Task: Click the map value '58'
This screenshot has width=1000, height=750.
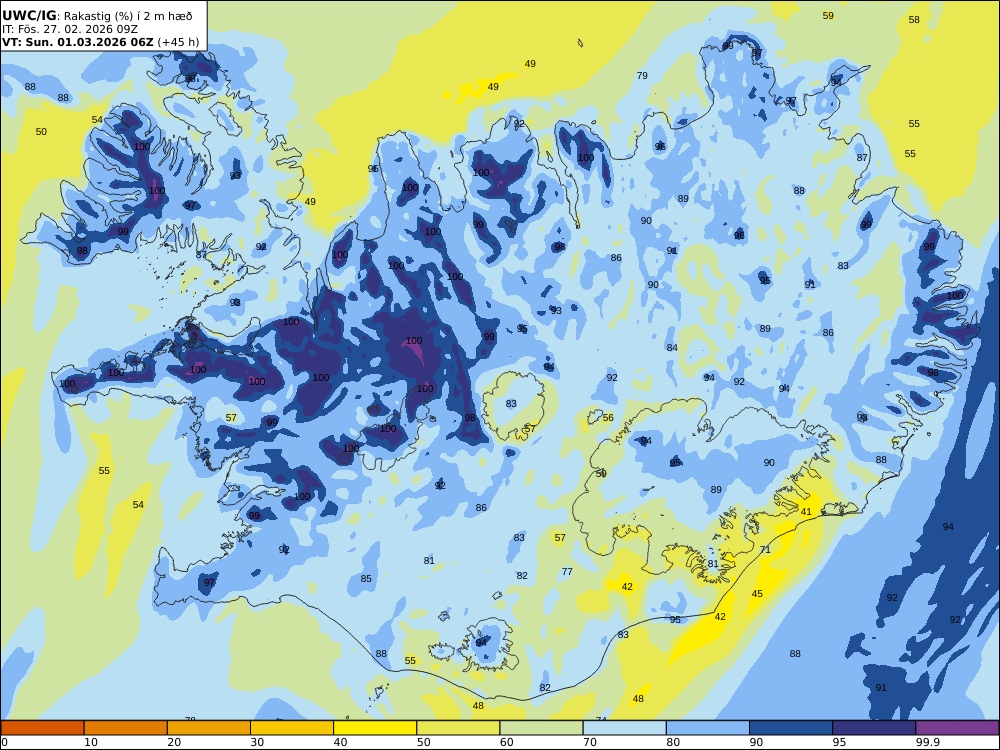Action: [914, 20]
